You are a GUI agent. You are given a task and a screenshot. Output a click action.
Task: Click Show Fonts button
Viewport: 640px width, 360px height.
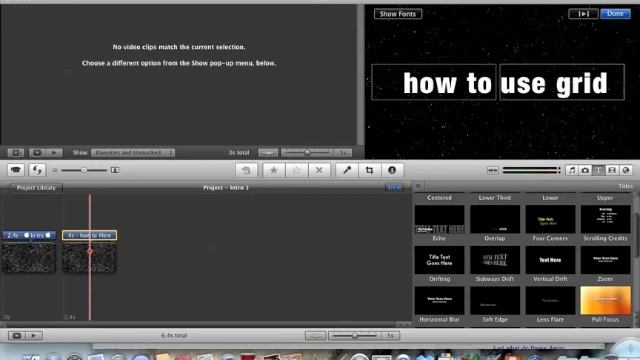pos(398,14)
